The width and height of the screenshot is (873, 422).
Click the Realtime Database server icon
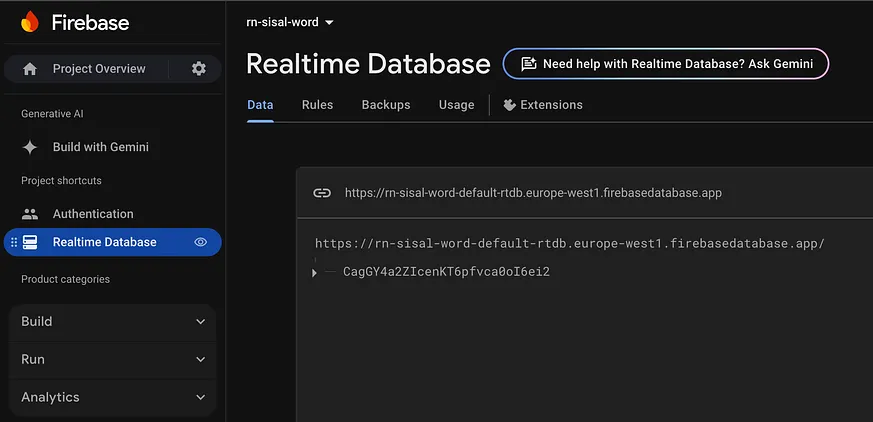(30, 242)
